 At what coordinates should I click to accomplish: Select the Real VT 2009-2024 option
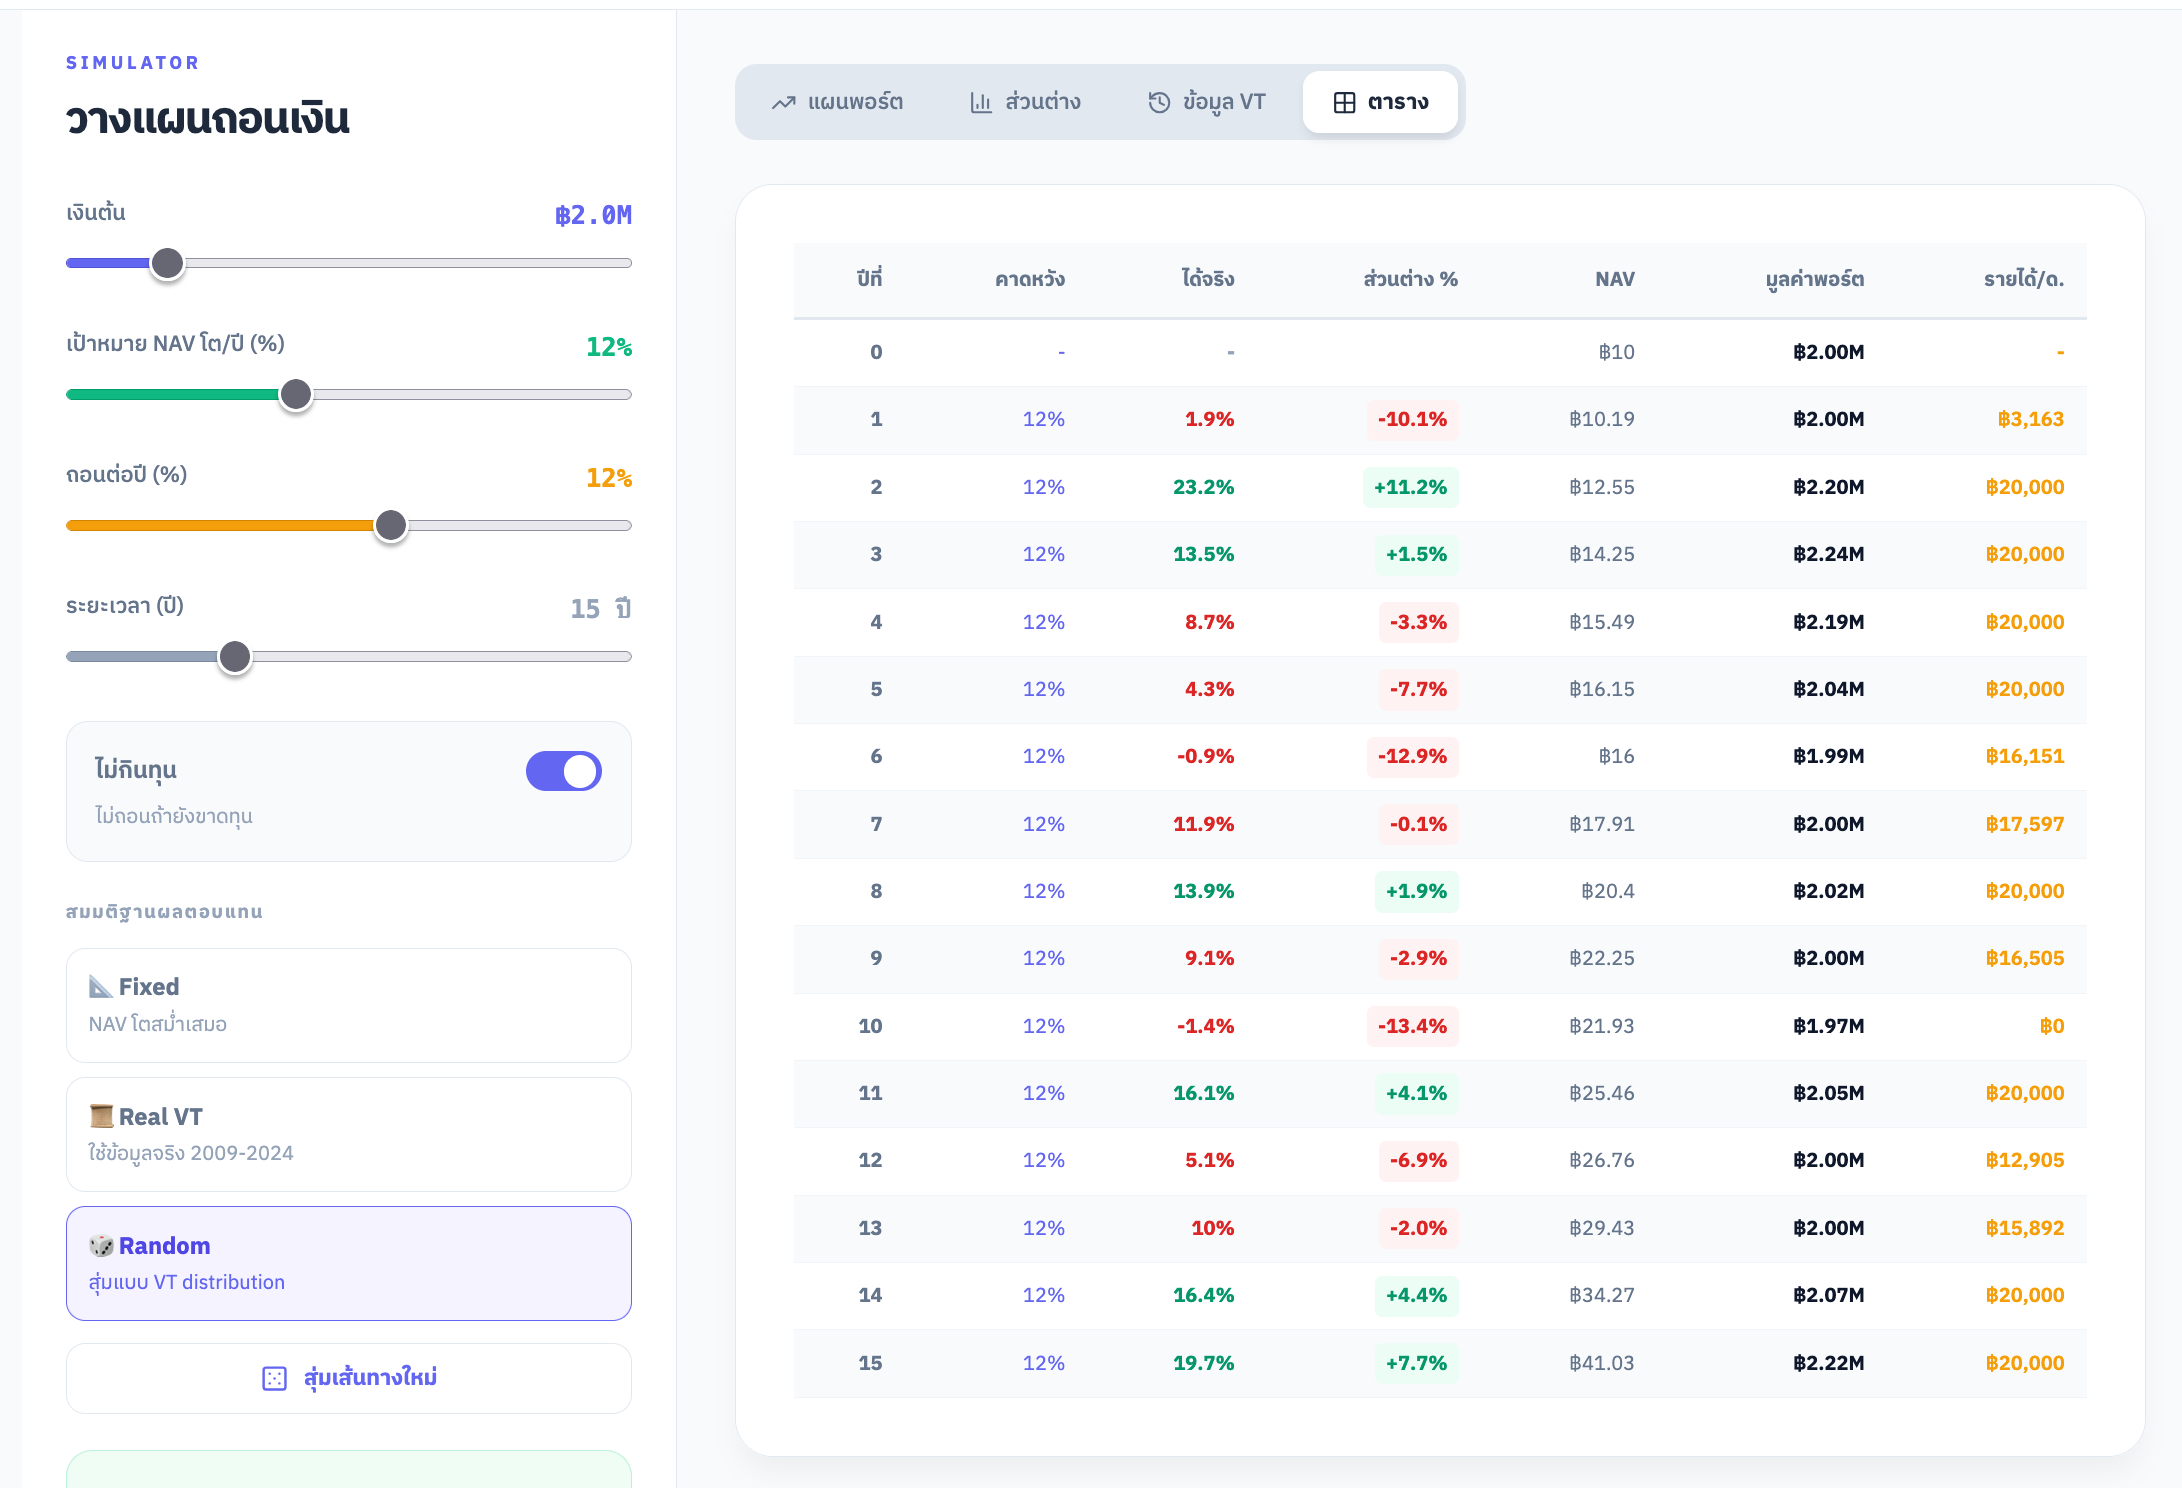pos(348,1134)
